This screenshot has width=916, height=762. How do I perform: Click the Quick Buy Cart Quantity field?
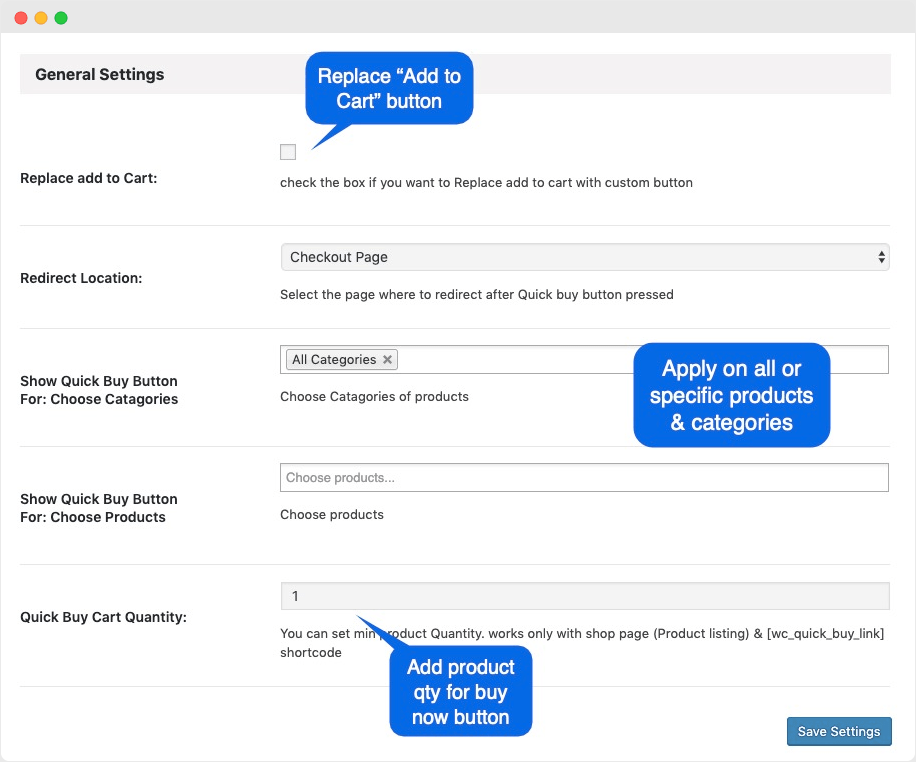(584, 596)
